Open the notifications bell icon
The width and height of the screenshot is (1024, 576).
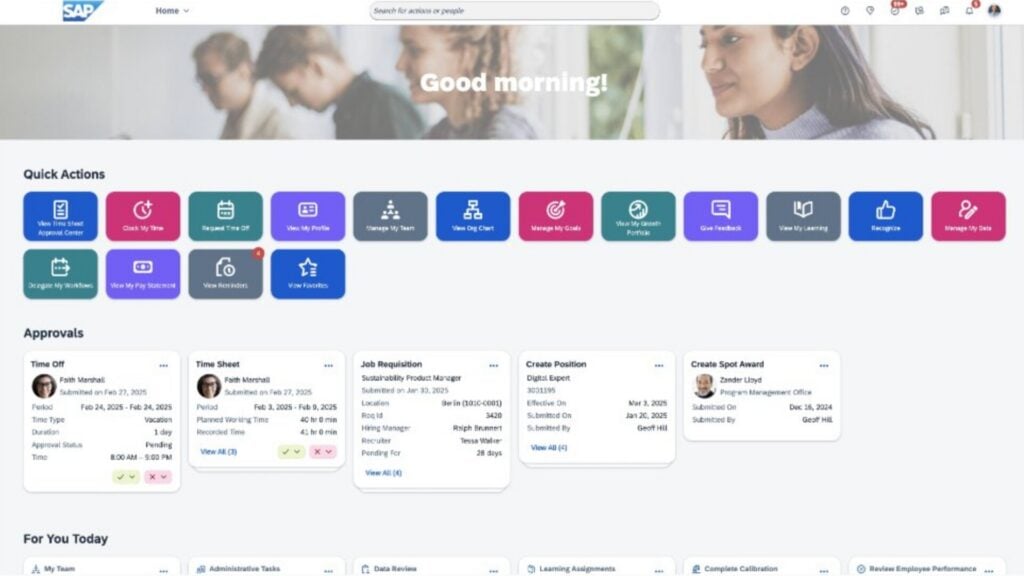(969, 10)
